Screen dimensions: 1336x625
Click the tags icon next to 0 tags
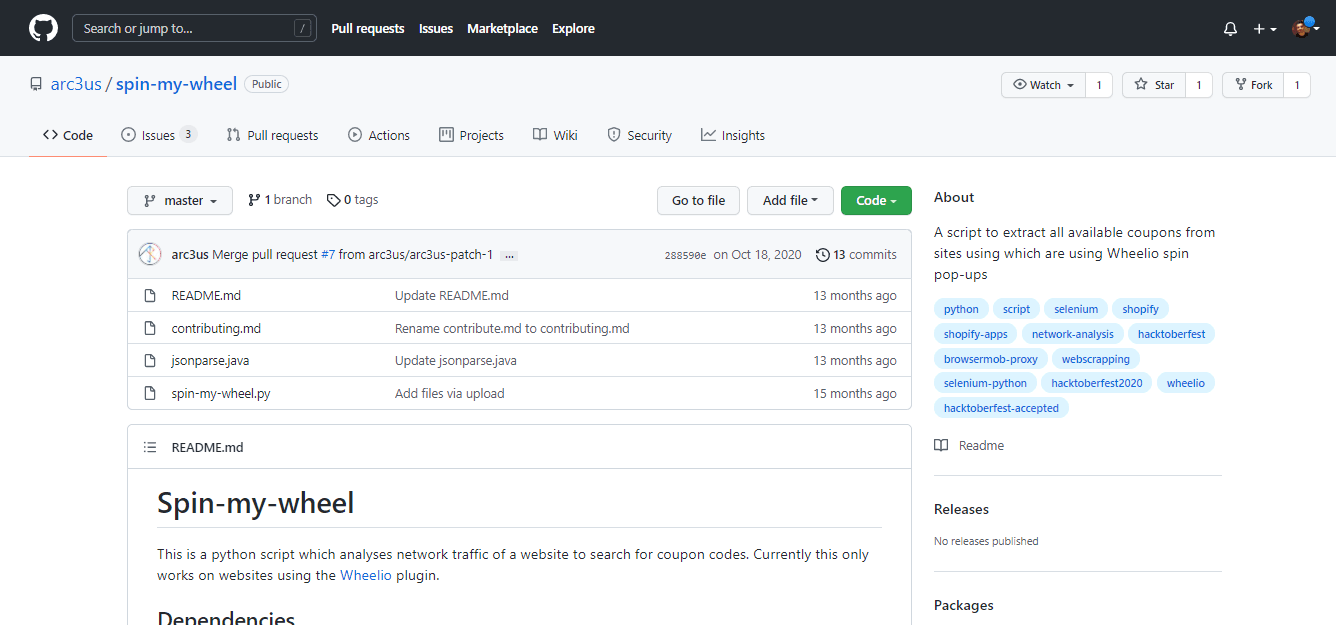click(333, 200)
